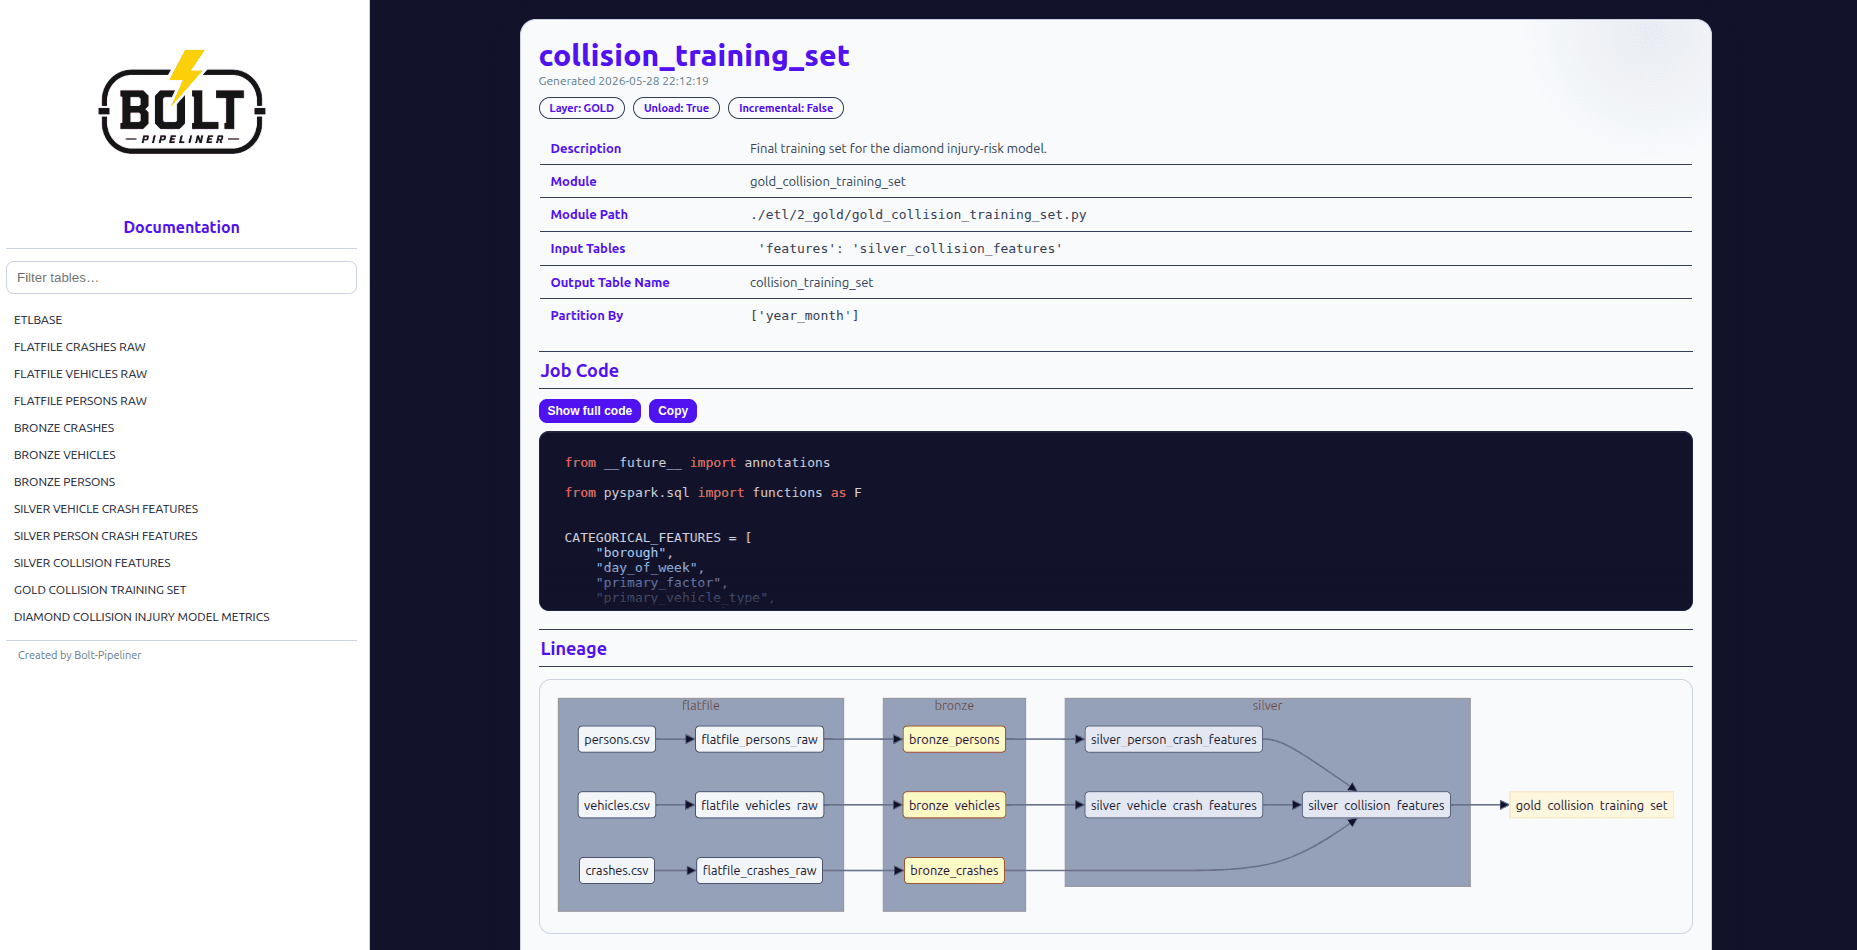The image size is (1857, 950).
Task: Select the vehicles.csv lineage node
Action: [x=617, y=805]
